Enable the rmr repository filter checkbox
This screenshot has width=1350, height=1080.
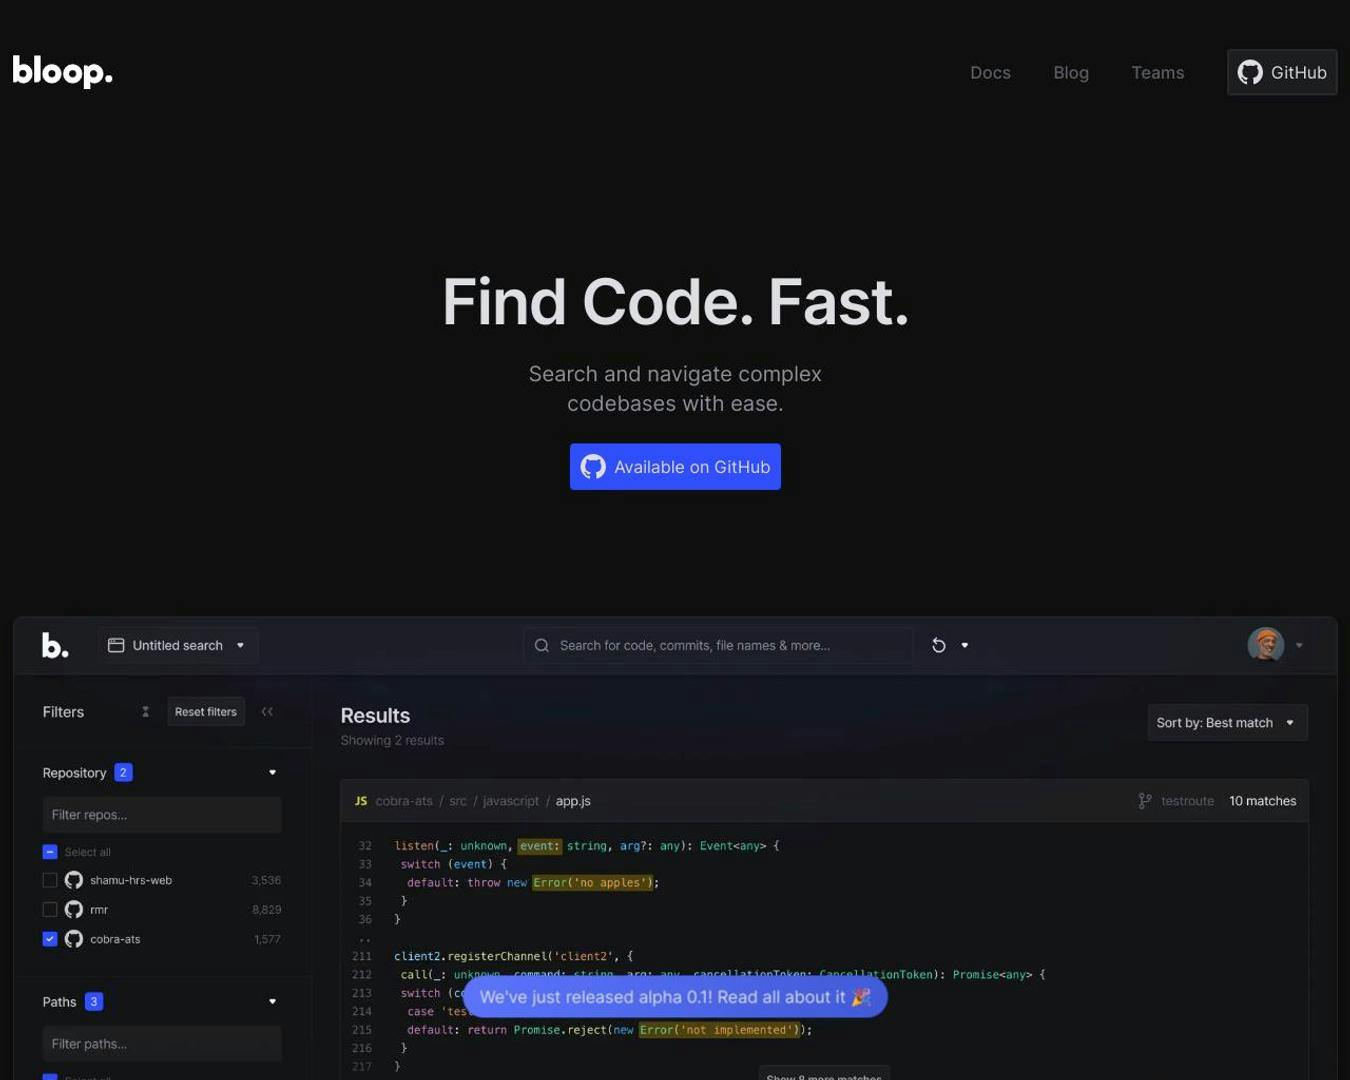pyautogui.click(x=50, y=909)
